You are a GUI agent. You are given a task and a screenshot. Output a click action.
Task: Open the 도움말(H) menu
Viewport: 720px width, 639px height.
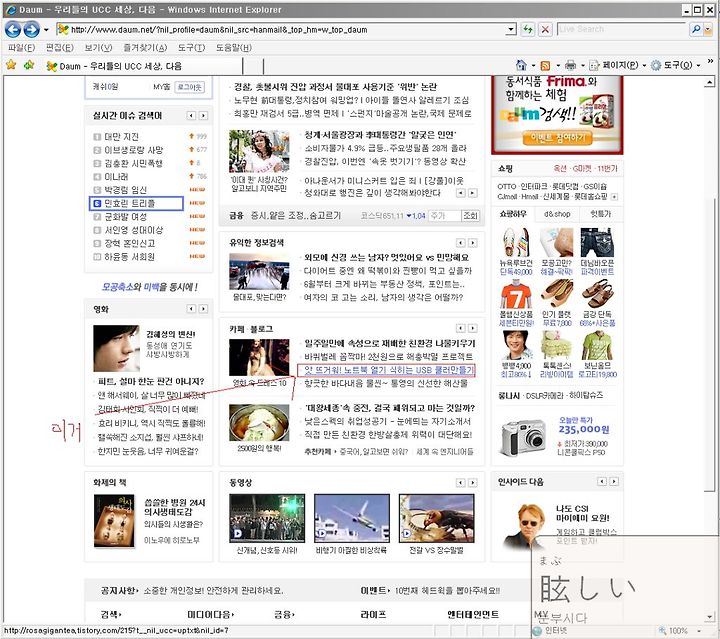point(234,48)
